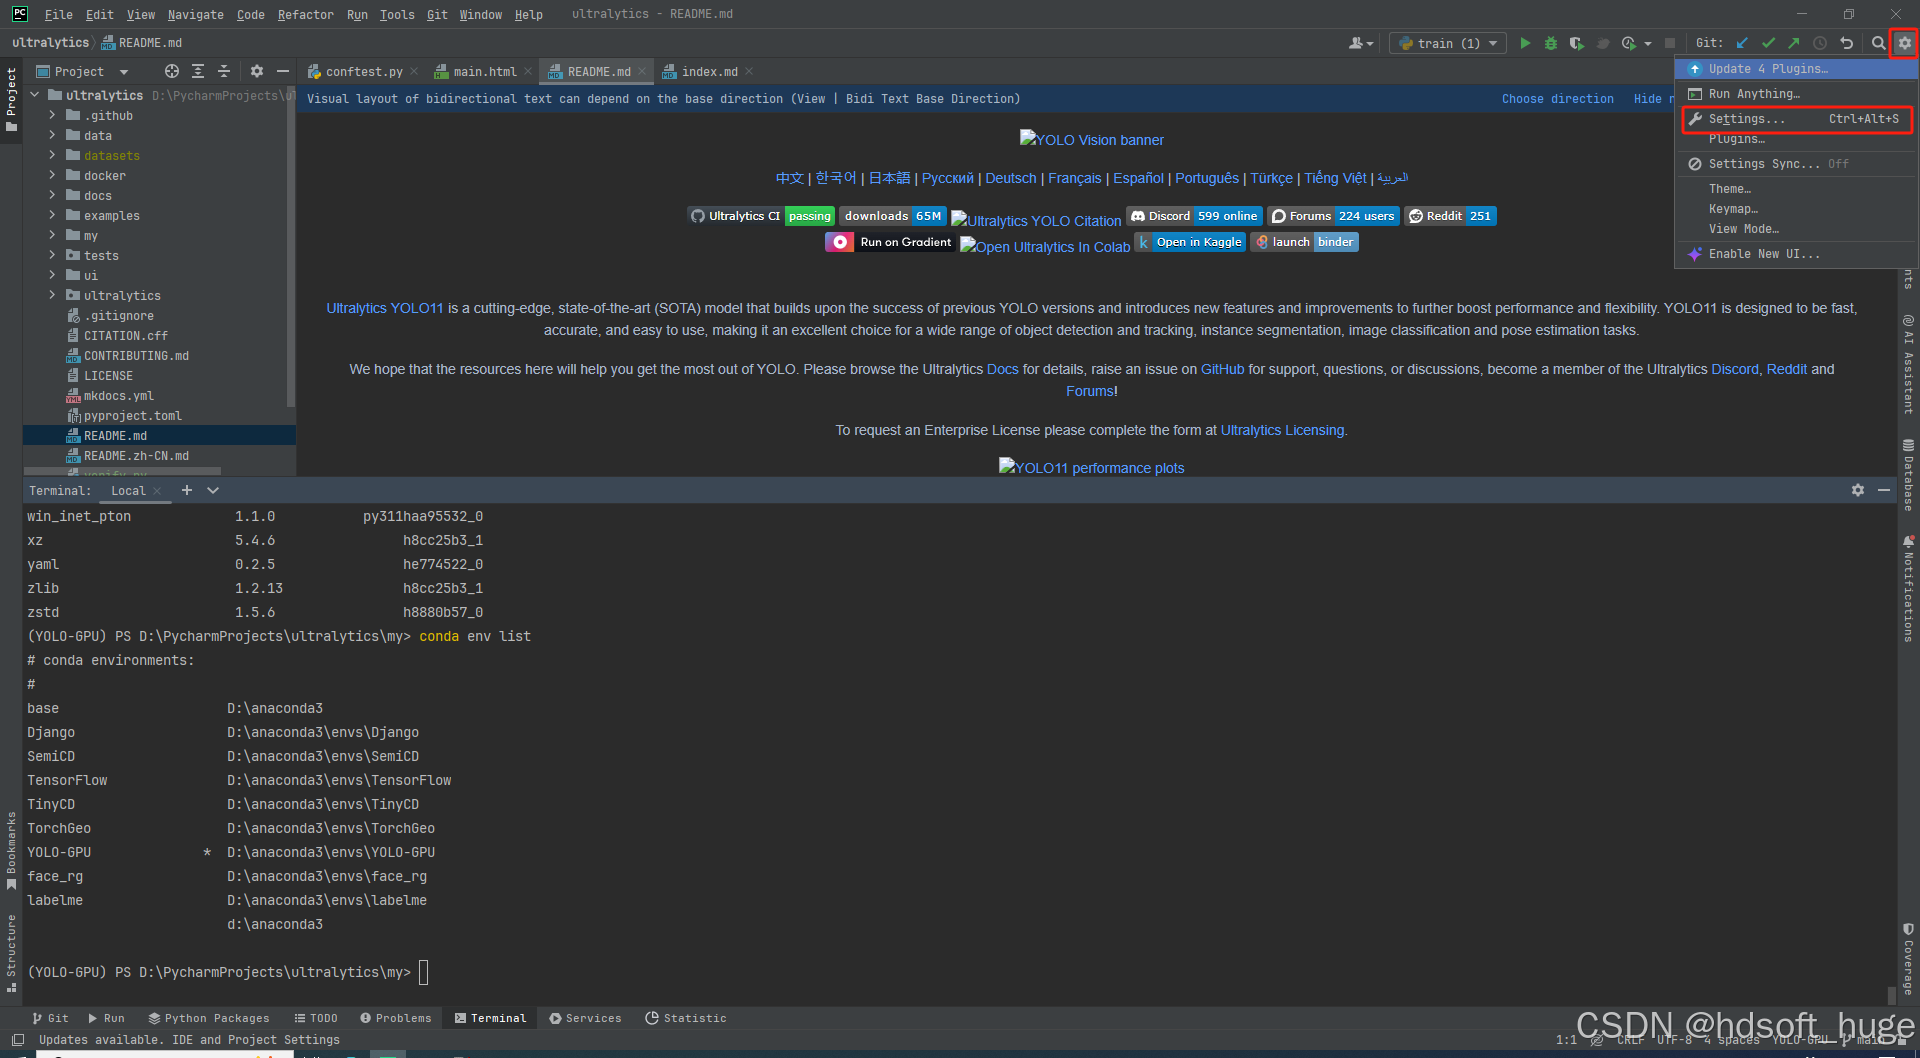Close the conftest.py editor tab
The width and height of the screenshot is (1920, 1058).
[414, 71]
